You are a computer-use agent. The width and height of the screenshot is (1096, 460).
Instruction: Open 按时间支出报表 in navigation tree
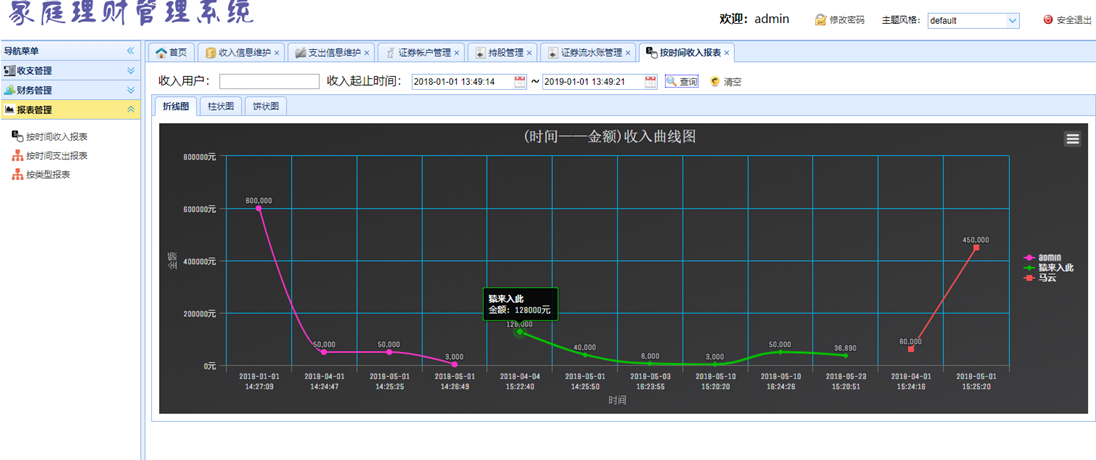[x=57, y=156]
